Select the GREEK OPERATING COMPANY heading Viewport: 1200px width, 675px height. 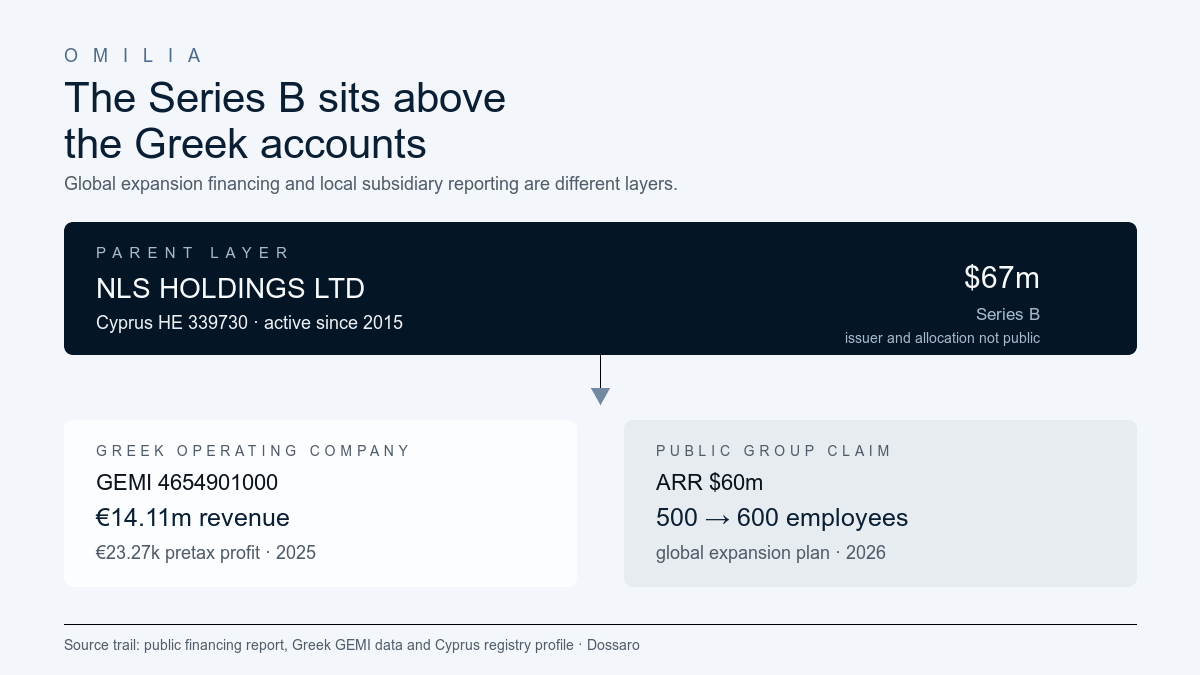(x=253, y=451)
